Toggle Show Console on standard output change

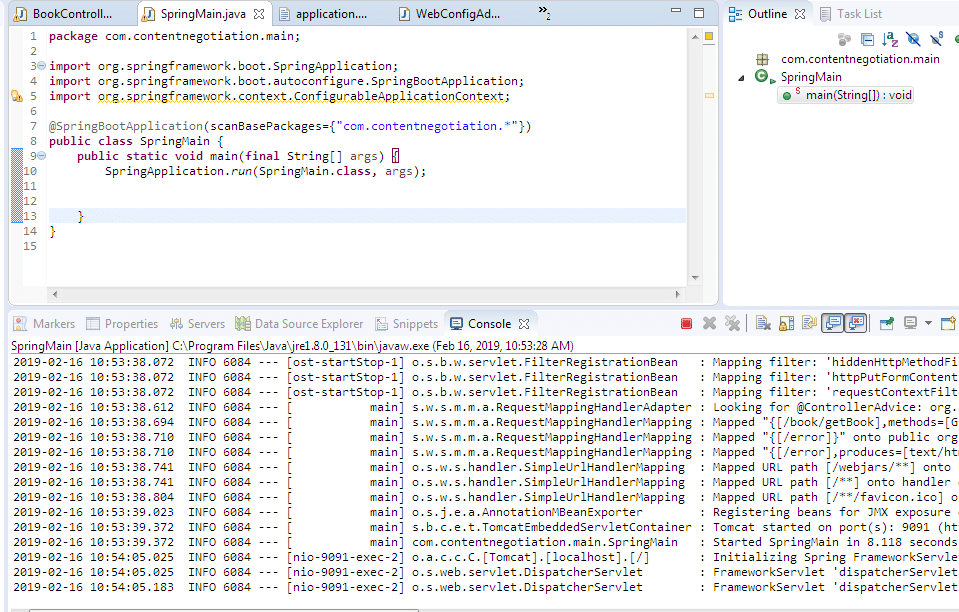click(x=832, y=323)
